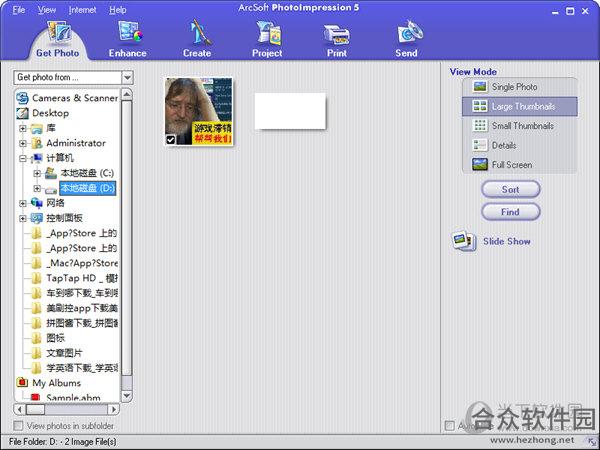This screenshot has width=600, height=450.
Task: Click the folder tree scroll down arrow
Action: [x=127, y=396]
